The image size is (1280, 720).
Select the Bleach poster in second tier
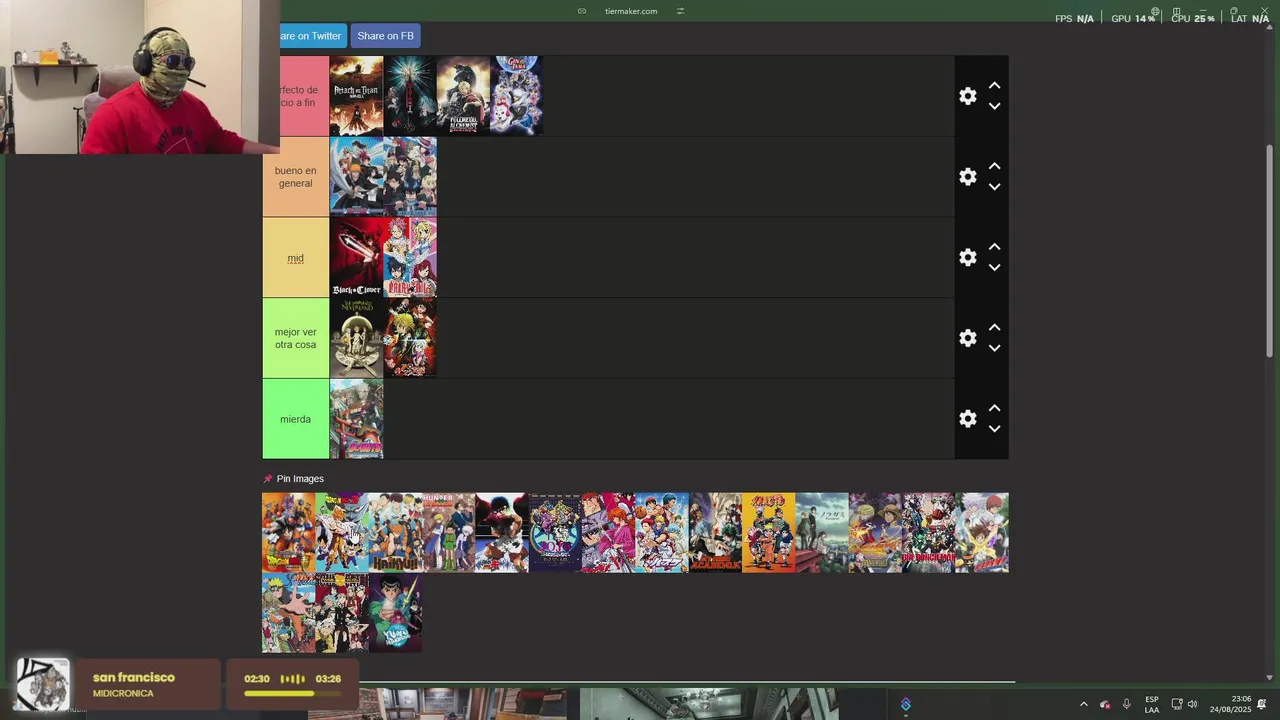click(x=356, y=177)
